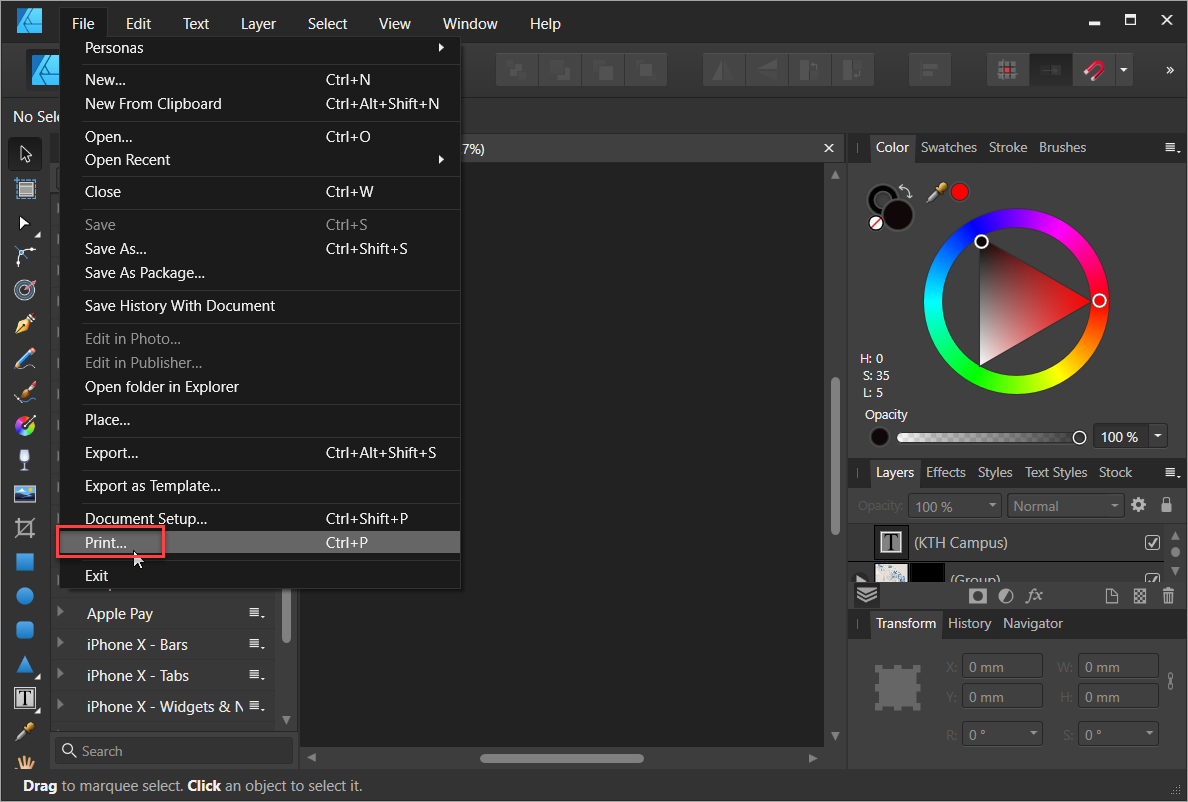Toggle visibility of KTH Campus layer

[x=1152, y=543]
